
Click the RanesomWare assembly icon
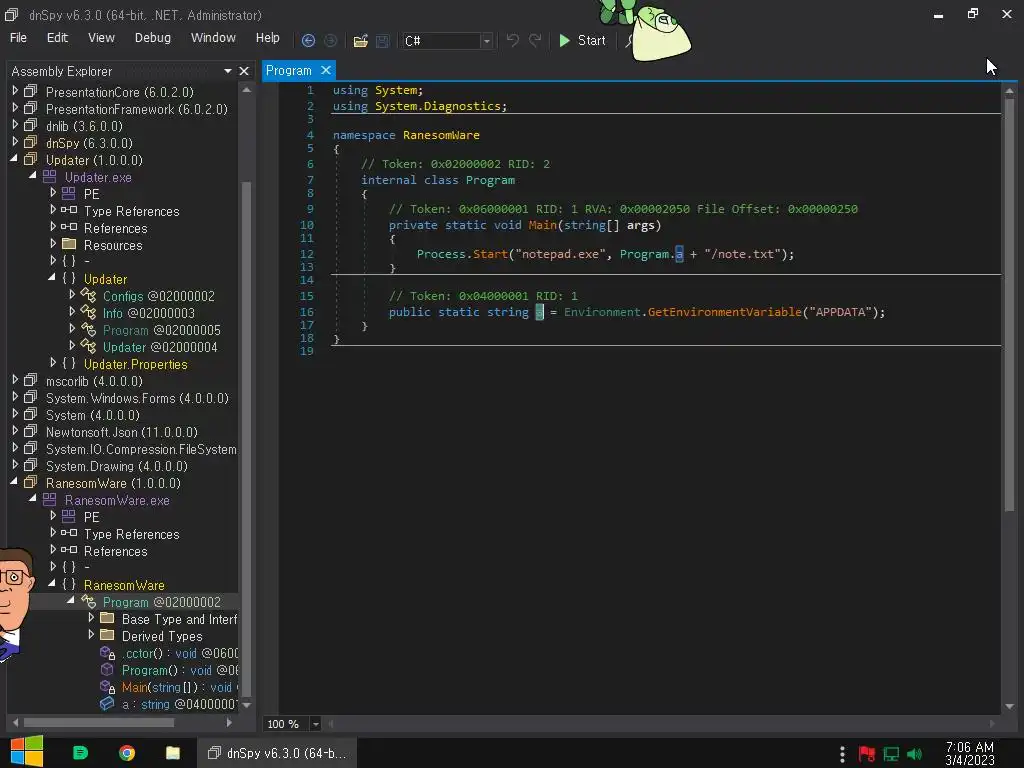click(31, 483)
